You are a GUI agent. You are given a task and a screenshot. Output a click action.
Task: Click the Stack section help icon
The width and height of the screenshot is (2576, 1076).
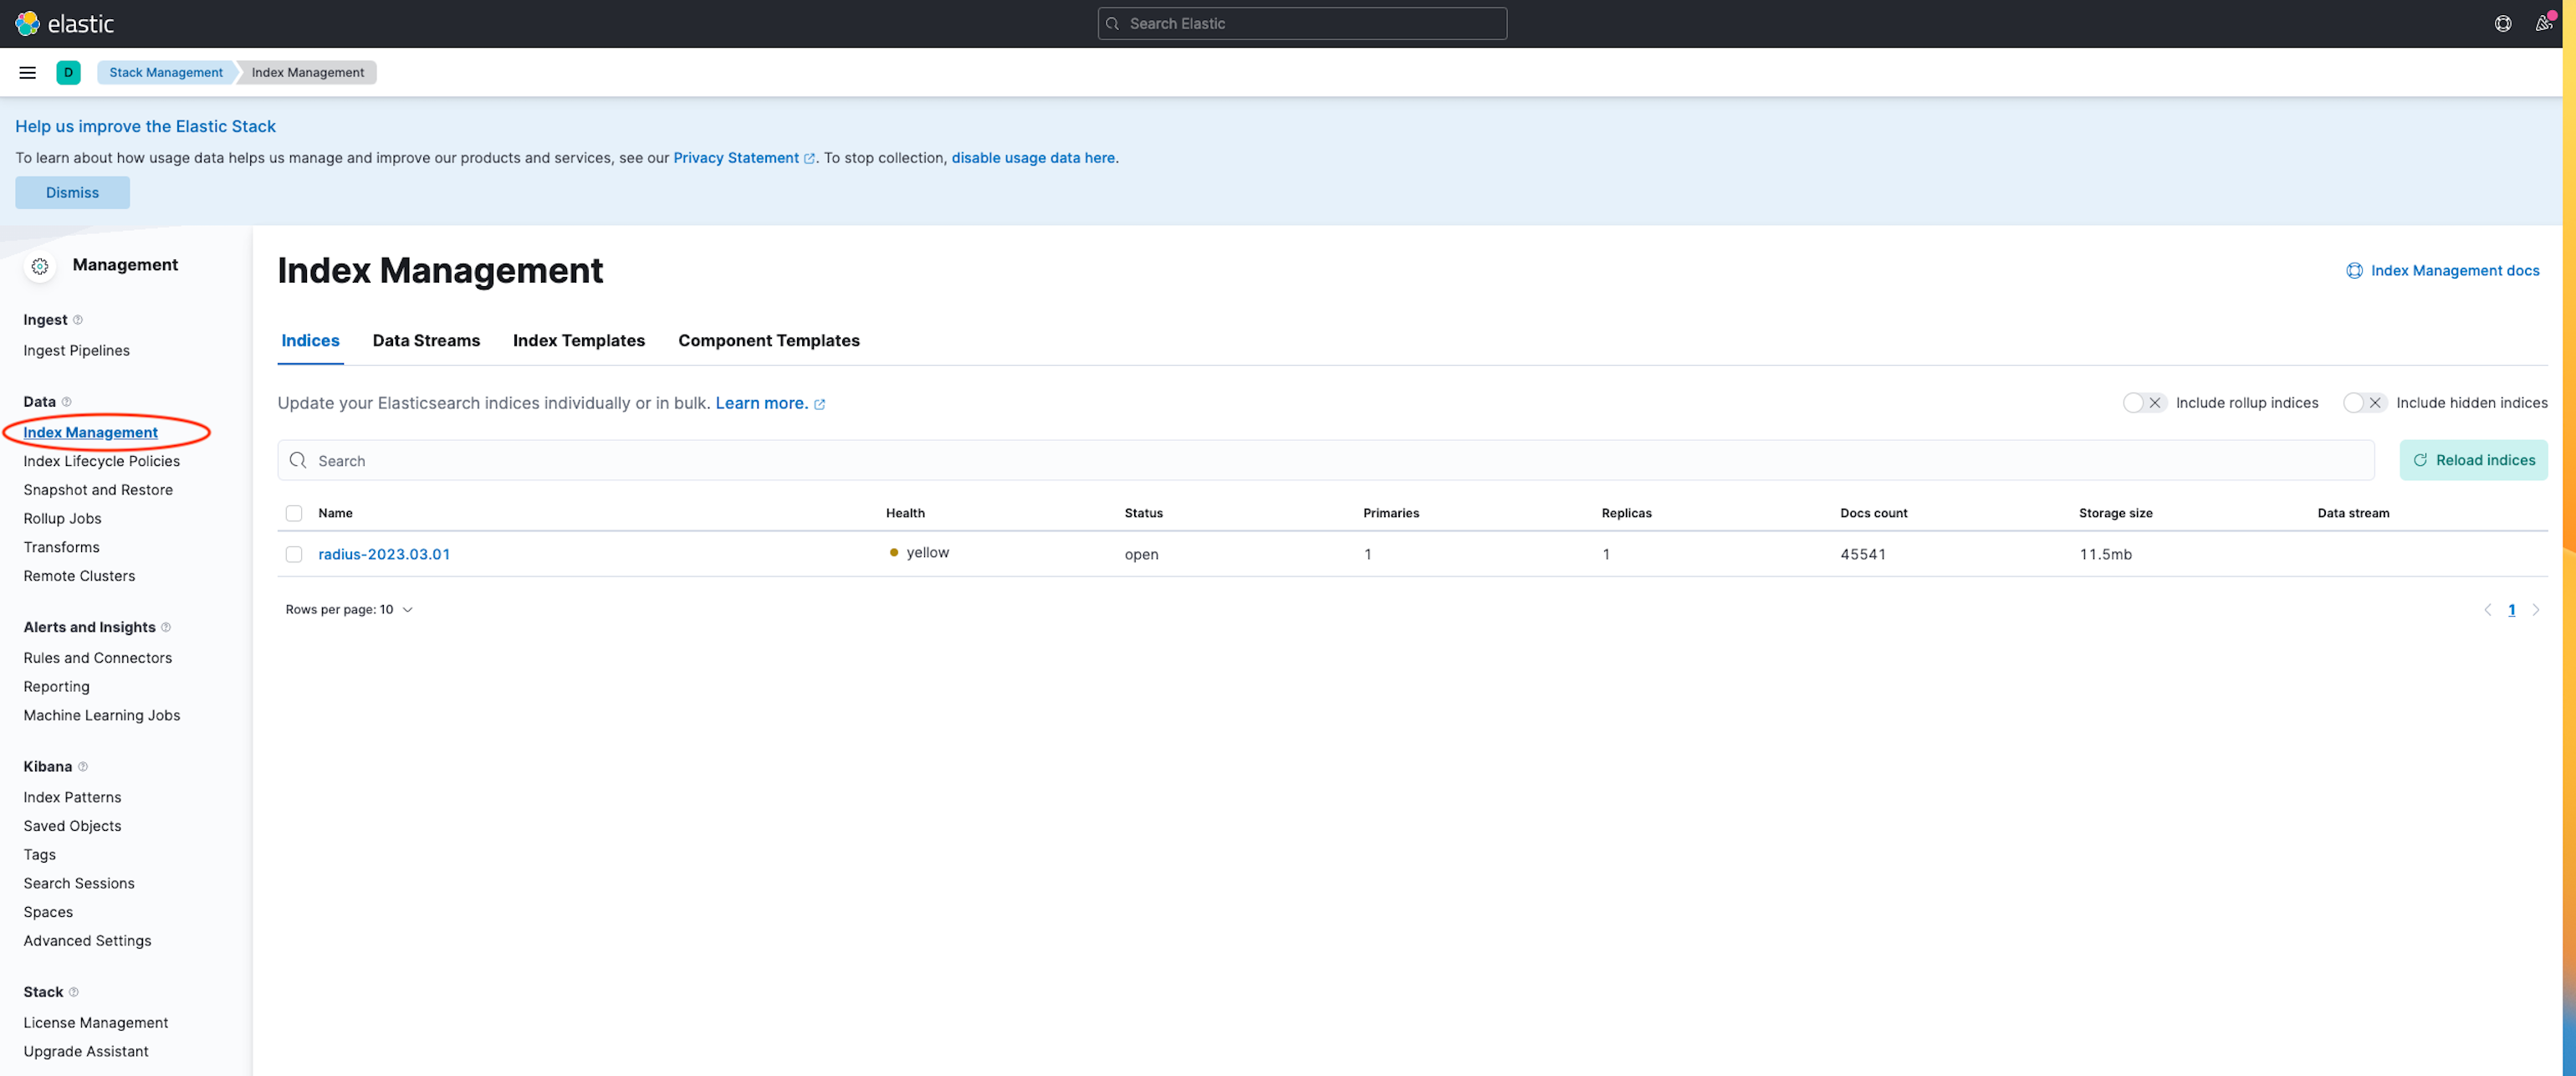[74, 992]
